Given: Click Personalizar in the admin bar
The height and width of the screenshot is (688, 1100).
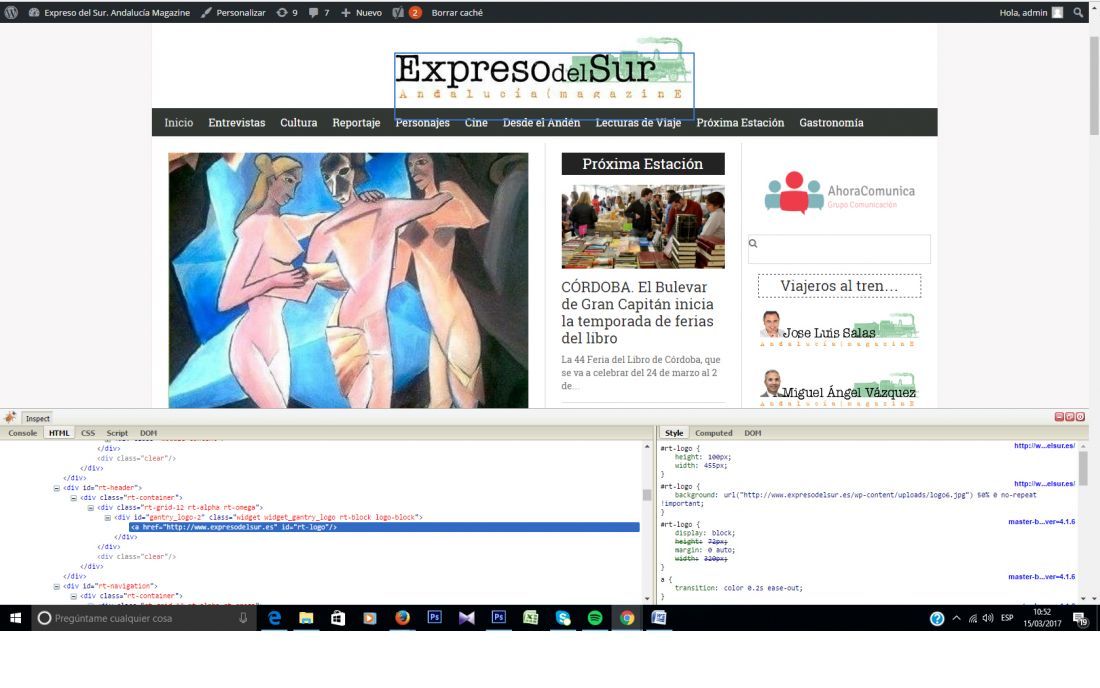Looking at the screenshot, I should click(x=234, y=13).
